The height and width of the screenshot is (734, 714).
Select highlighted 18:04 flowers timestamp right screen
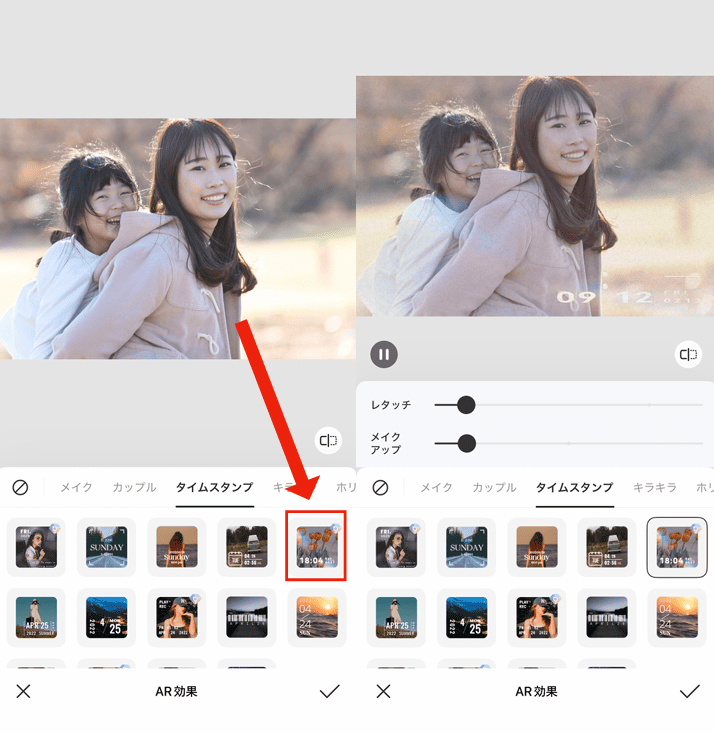677,547
